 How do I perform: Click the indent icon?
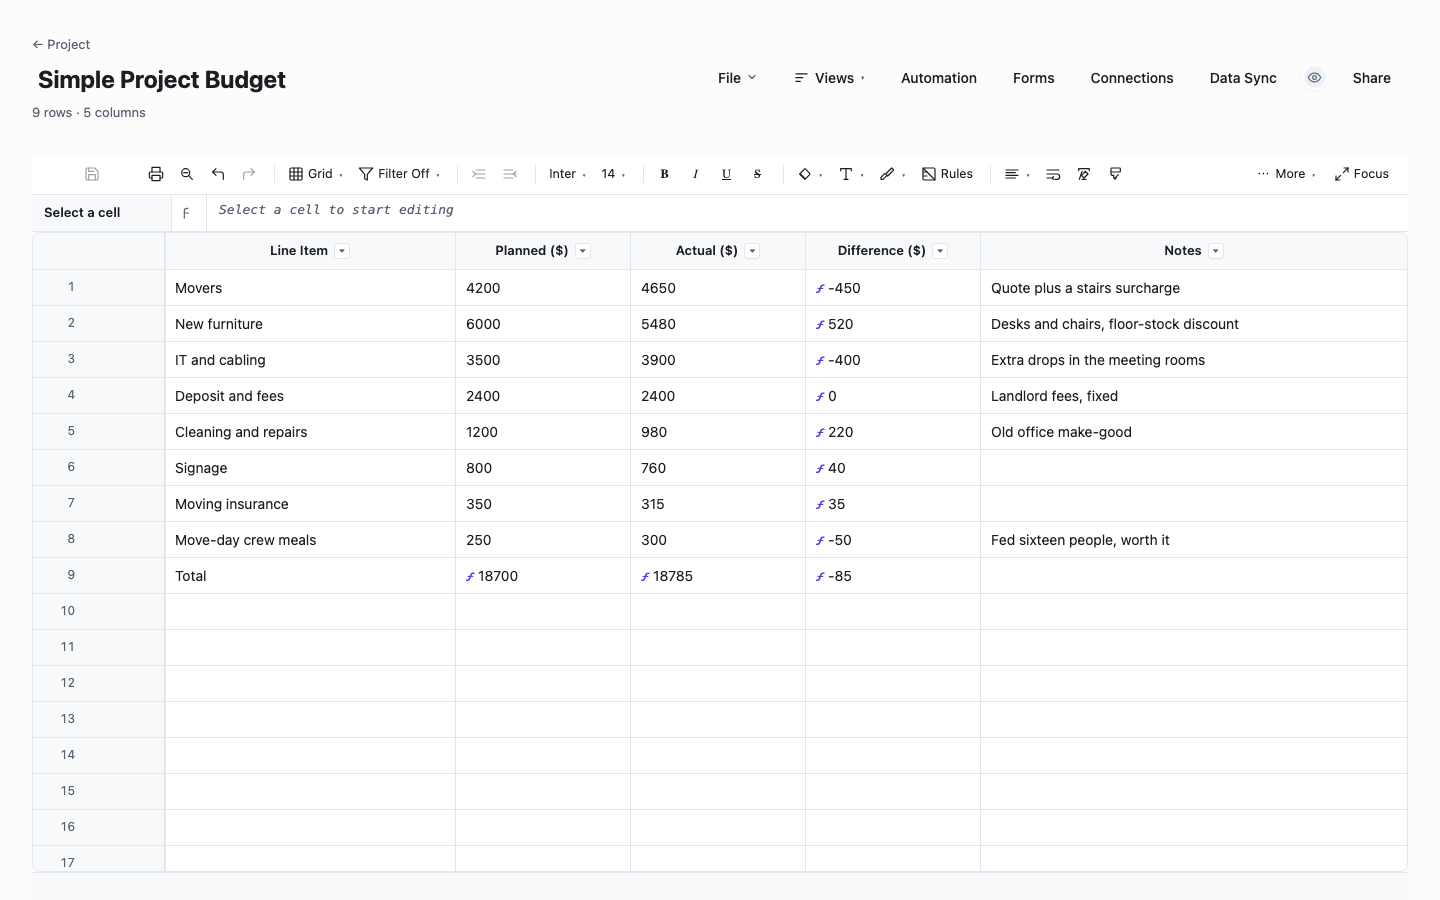coord(479,174)
